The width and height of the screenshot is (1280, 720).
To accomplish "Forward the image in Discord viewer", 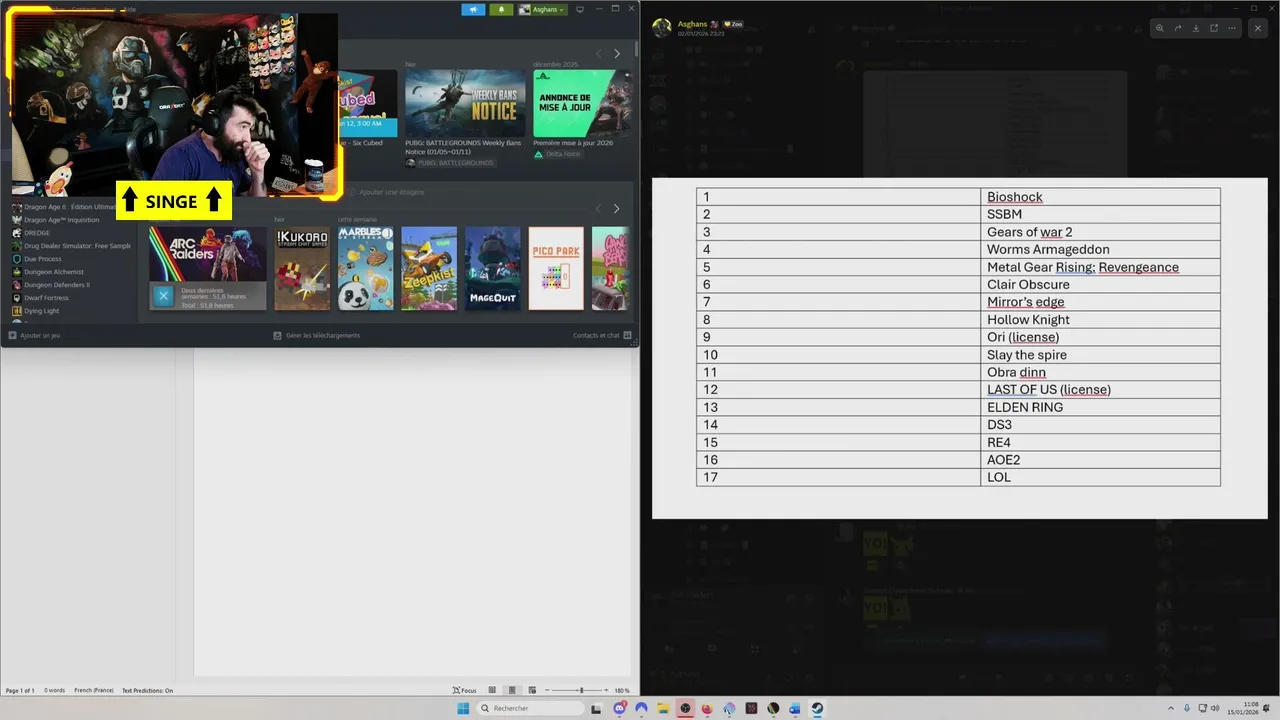I will (x=1178, y=28).
